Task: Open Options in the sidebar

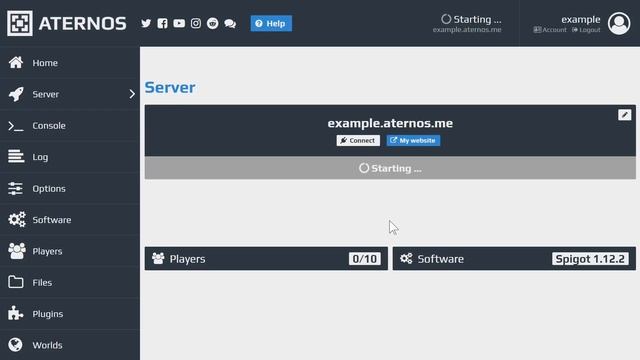Action: pyautogui.click(x=70, y=188)
